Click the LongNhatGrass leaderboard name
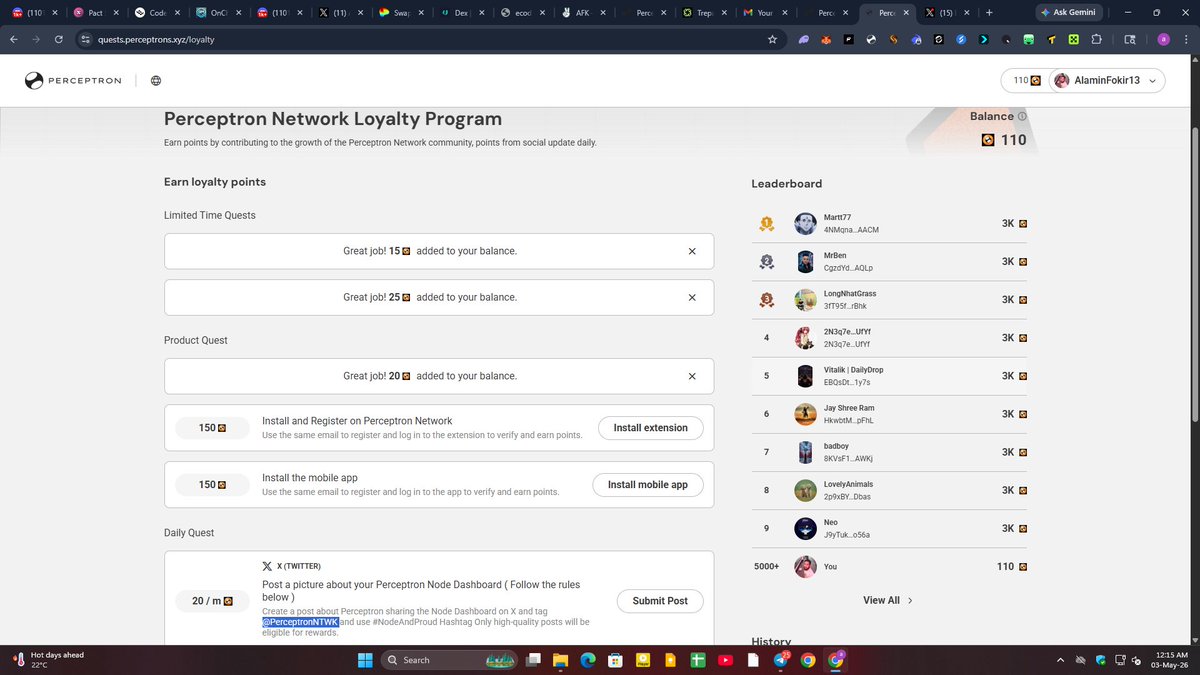Image resolution: width=1200 pixels, height=675 pixels. [x=849, y=294]
